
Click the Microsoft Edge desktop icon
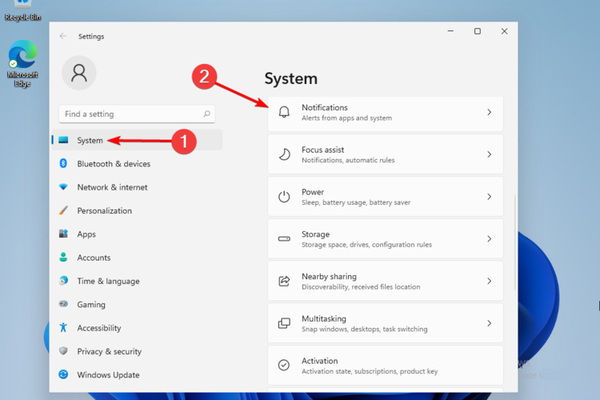click(x=22, y=64)
